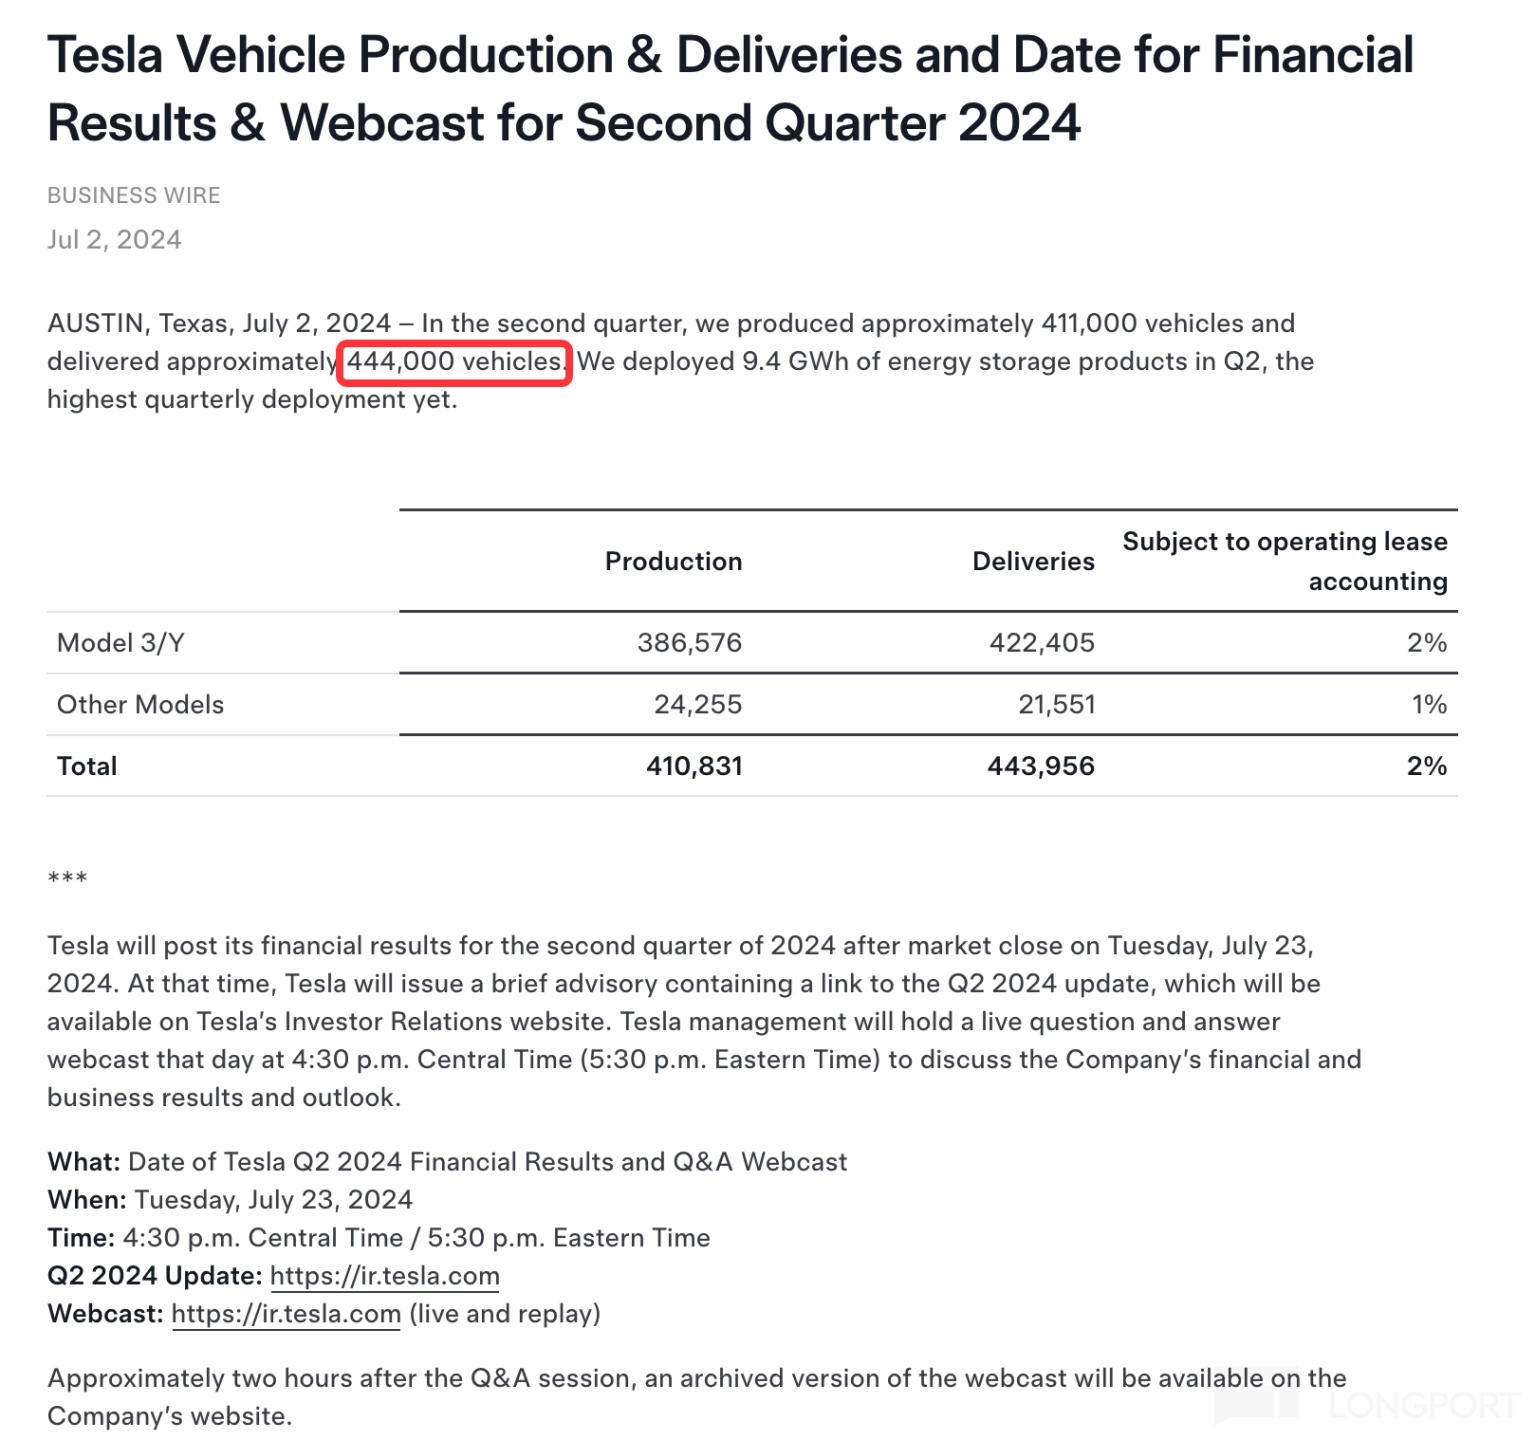Viewport: 1535px width, 1440px height.
Task: Select Subject to operating lease accounting header
Action: point(1285,561)
